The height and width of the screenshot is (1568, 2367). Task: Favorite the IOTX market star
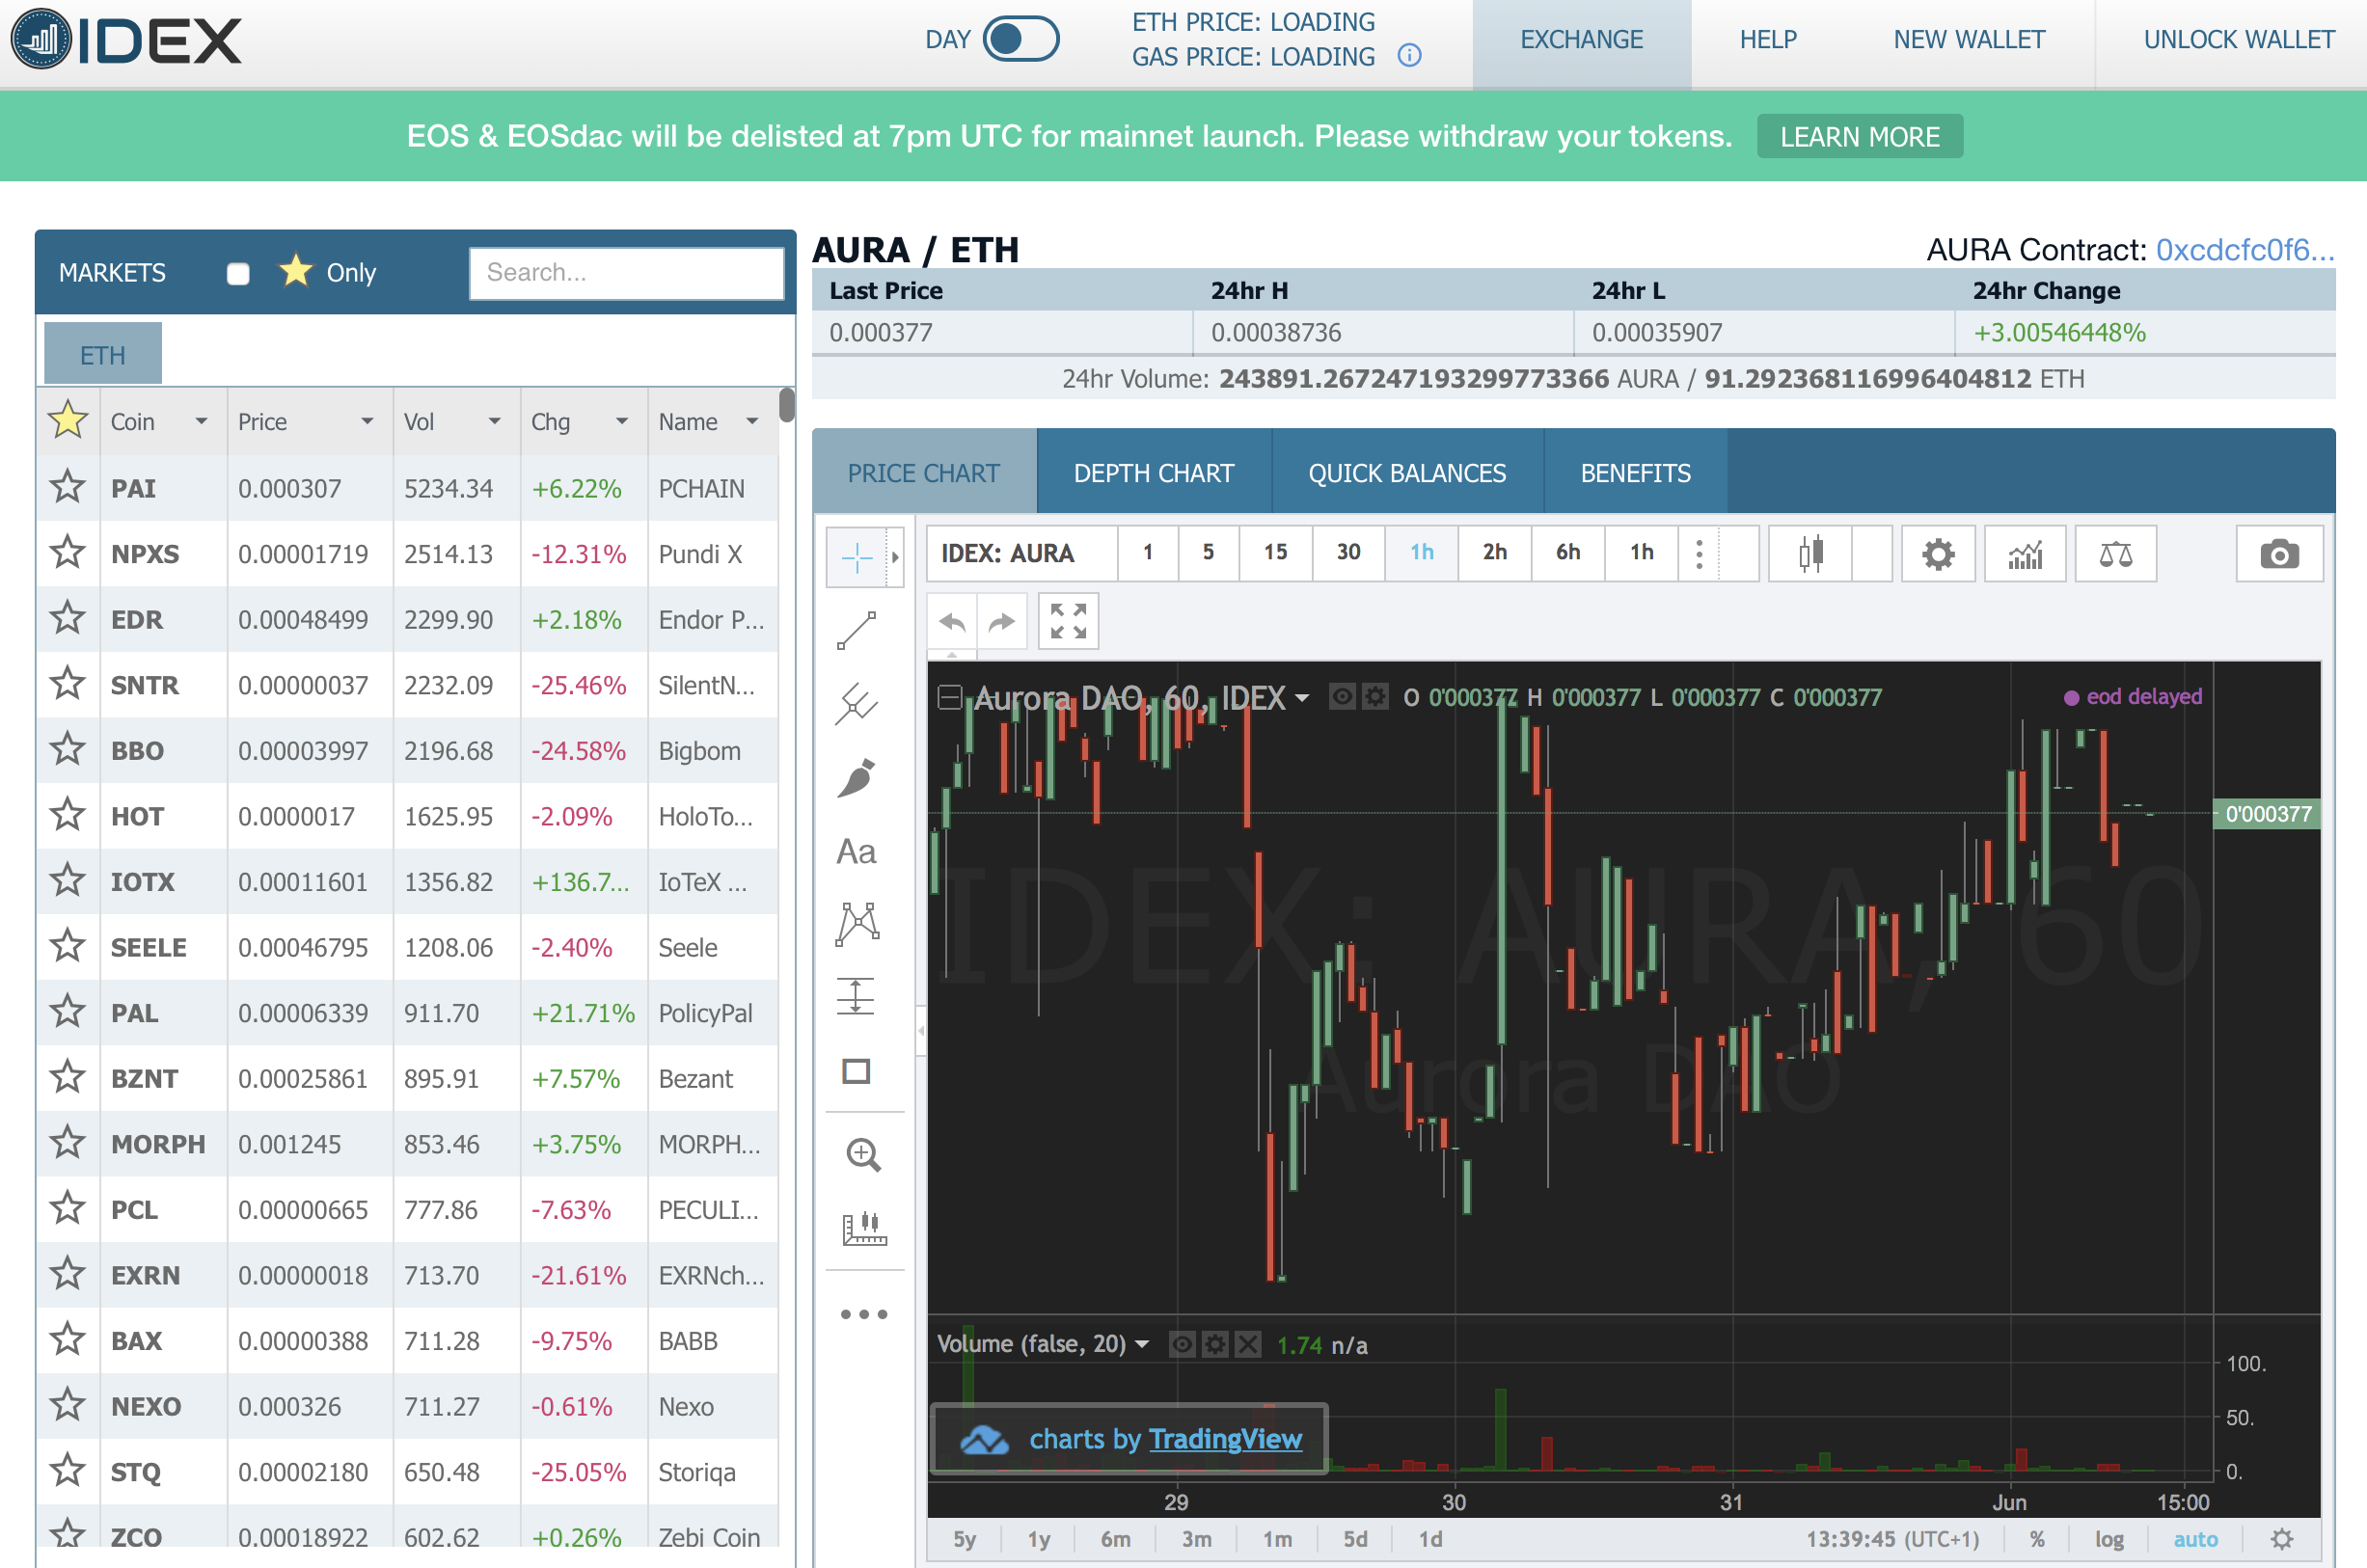pos(67,881)
